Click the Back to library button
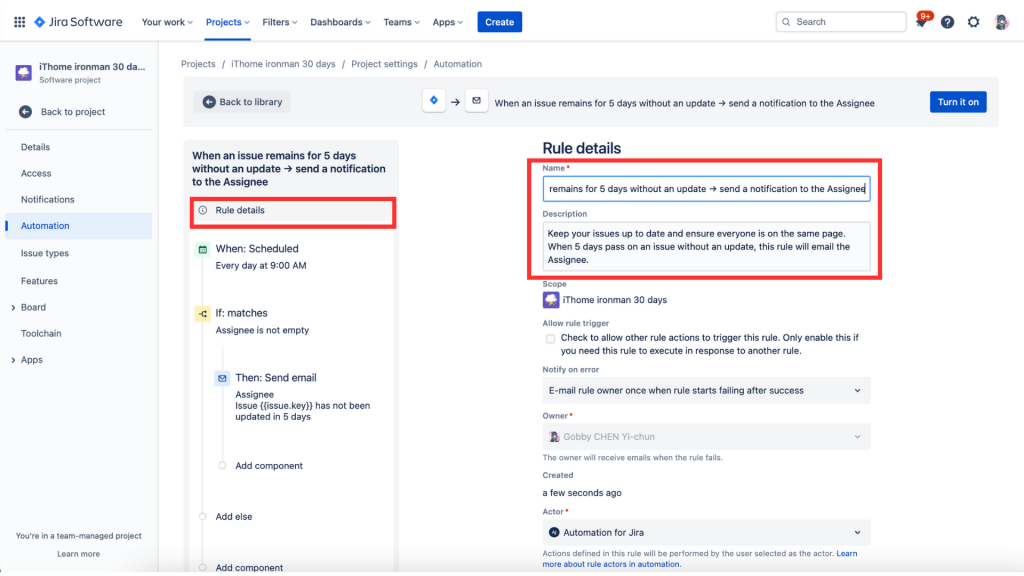Image resolution: width=1024 pixels, height=576 pixels. point(242,102)
